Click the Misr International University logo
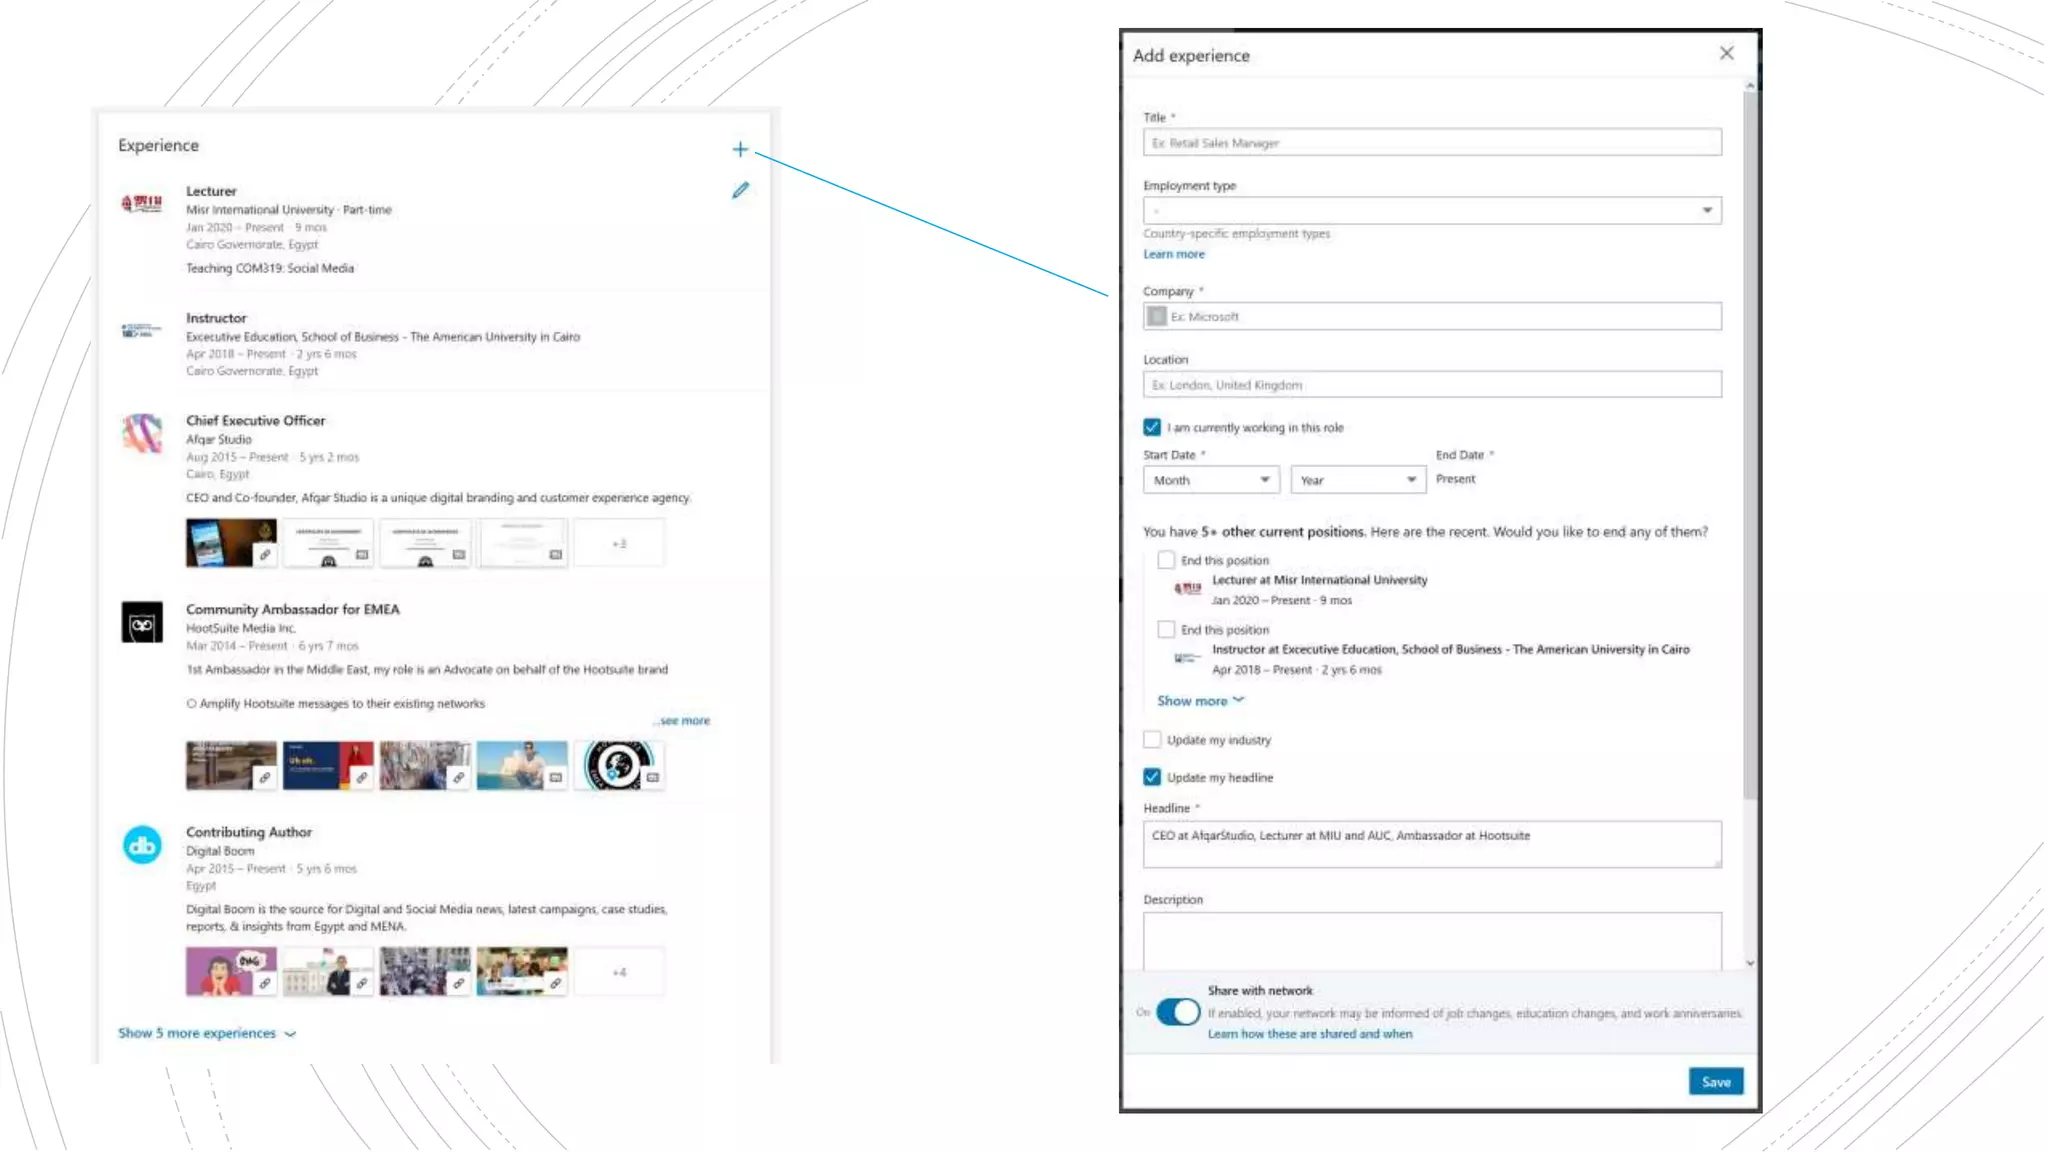Image resolution: width=2048 pixels, height=1152 pixels. tap(142, 203)
